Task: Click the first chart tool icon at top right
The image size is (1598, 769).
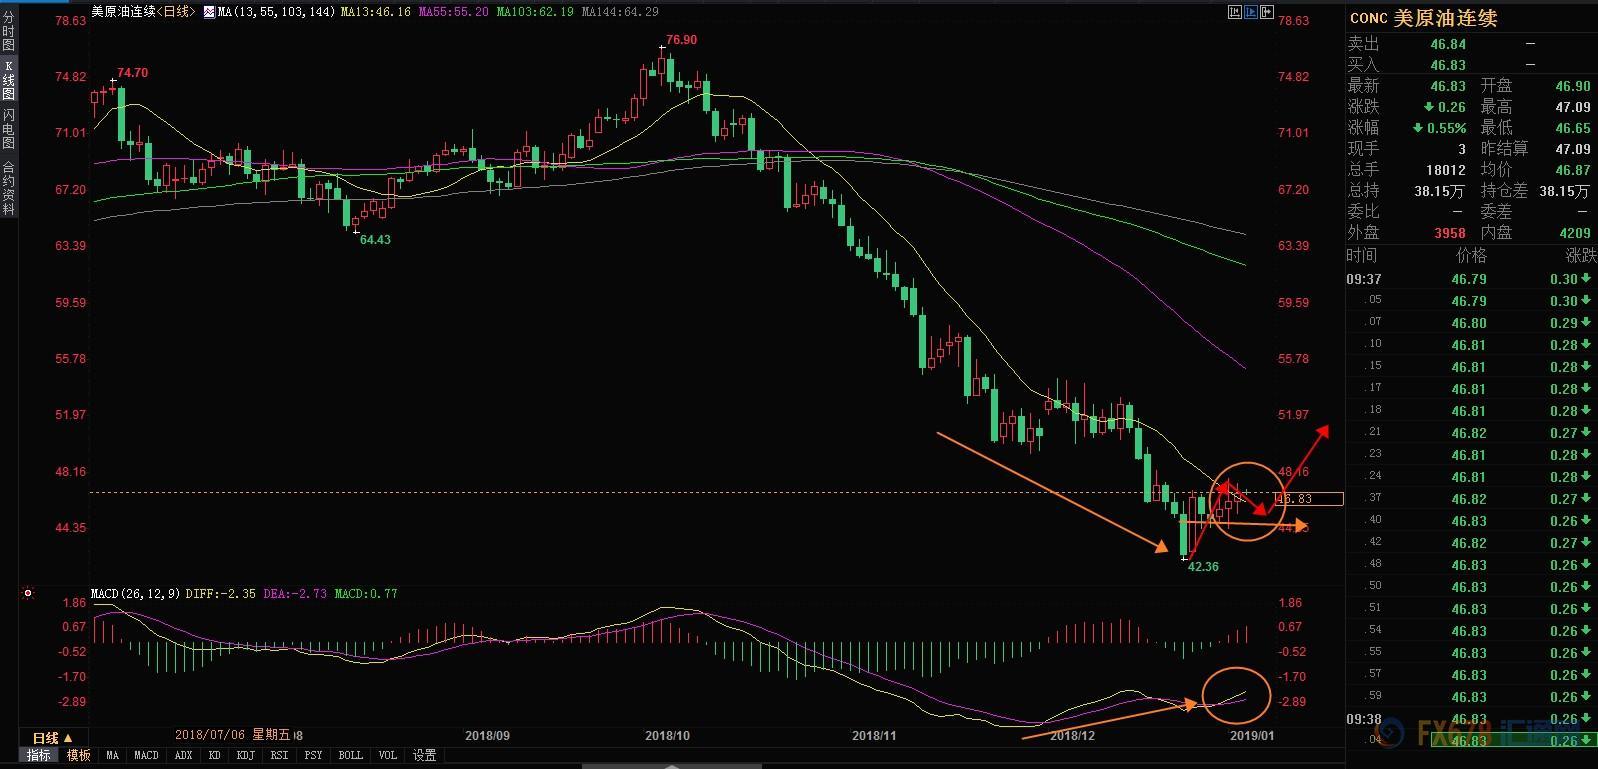Action: coord(1234,12)
